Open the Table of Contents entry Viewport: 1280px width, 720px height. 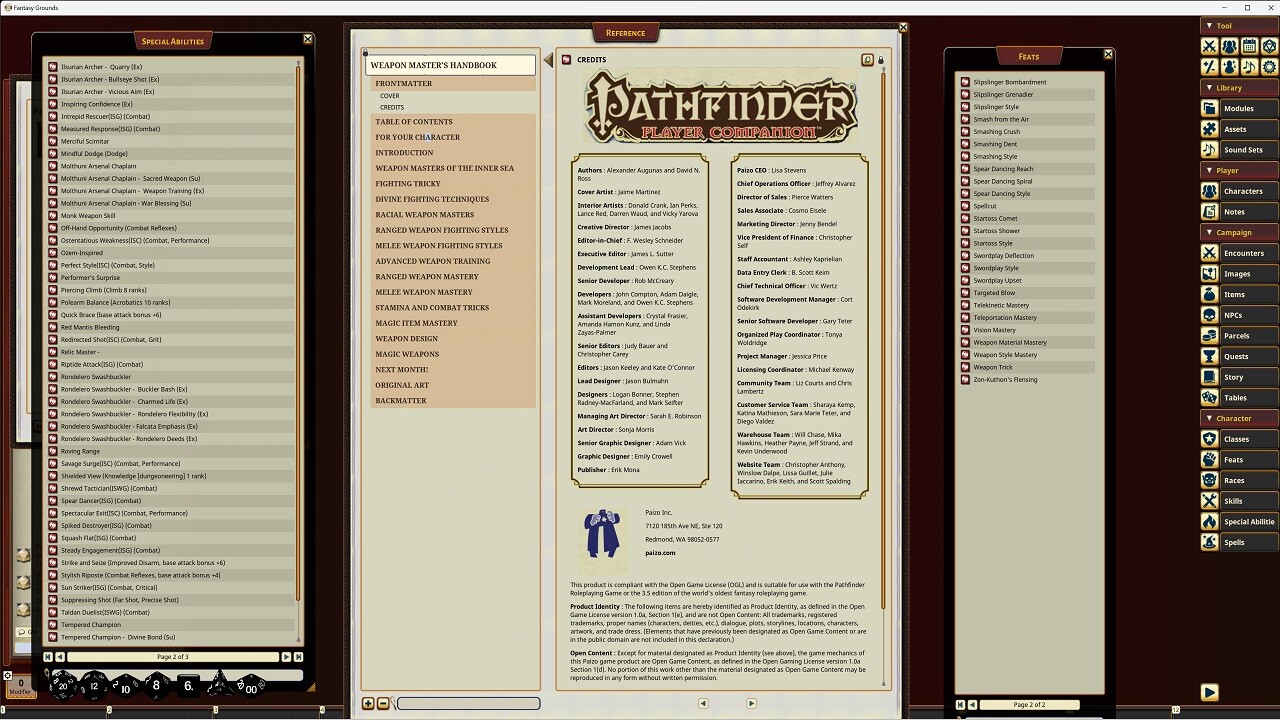(413, 121)
